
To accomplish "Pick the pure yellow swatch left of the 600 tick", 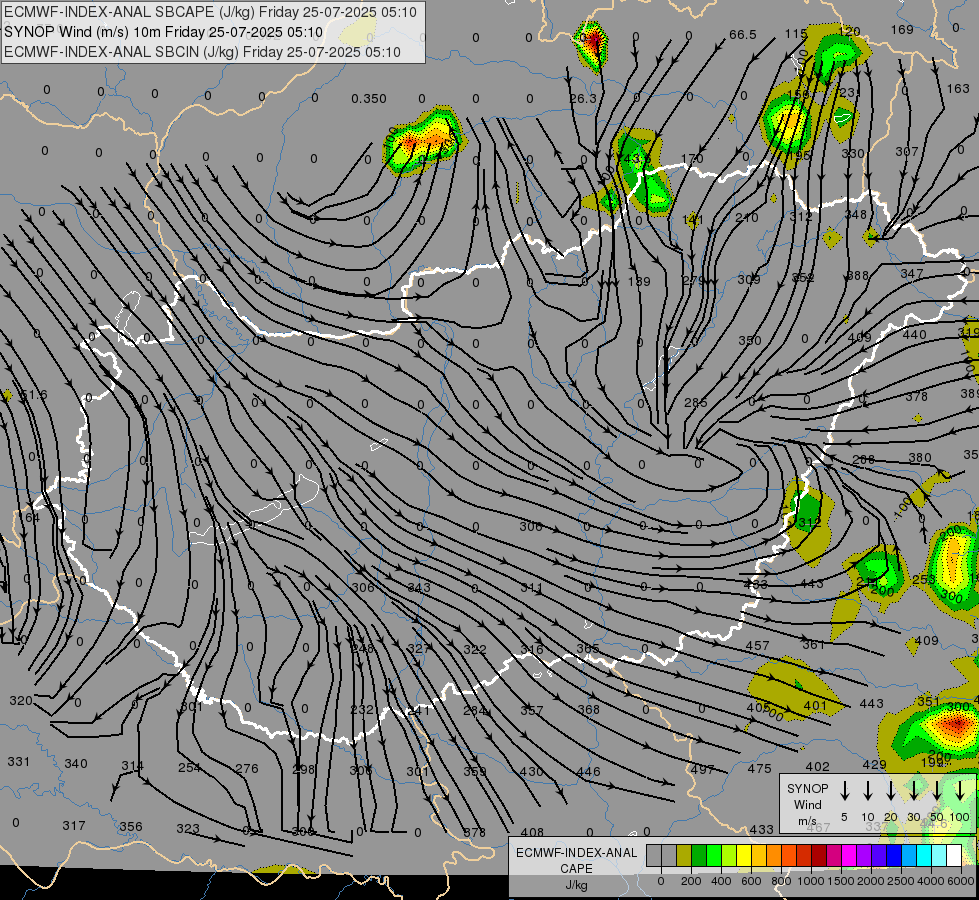I will 744,856.
